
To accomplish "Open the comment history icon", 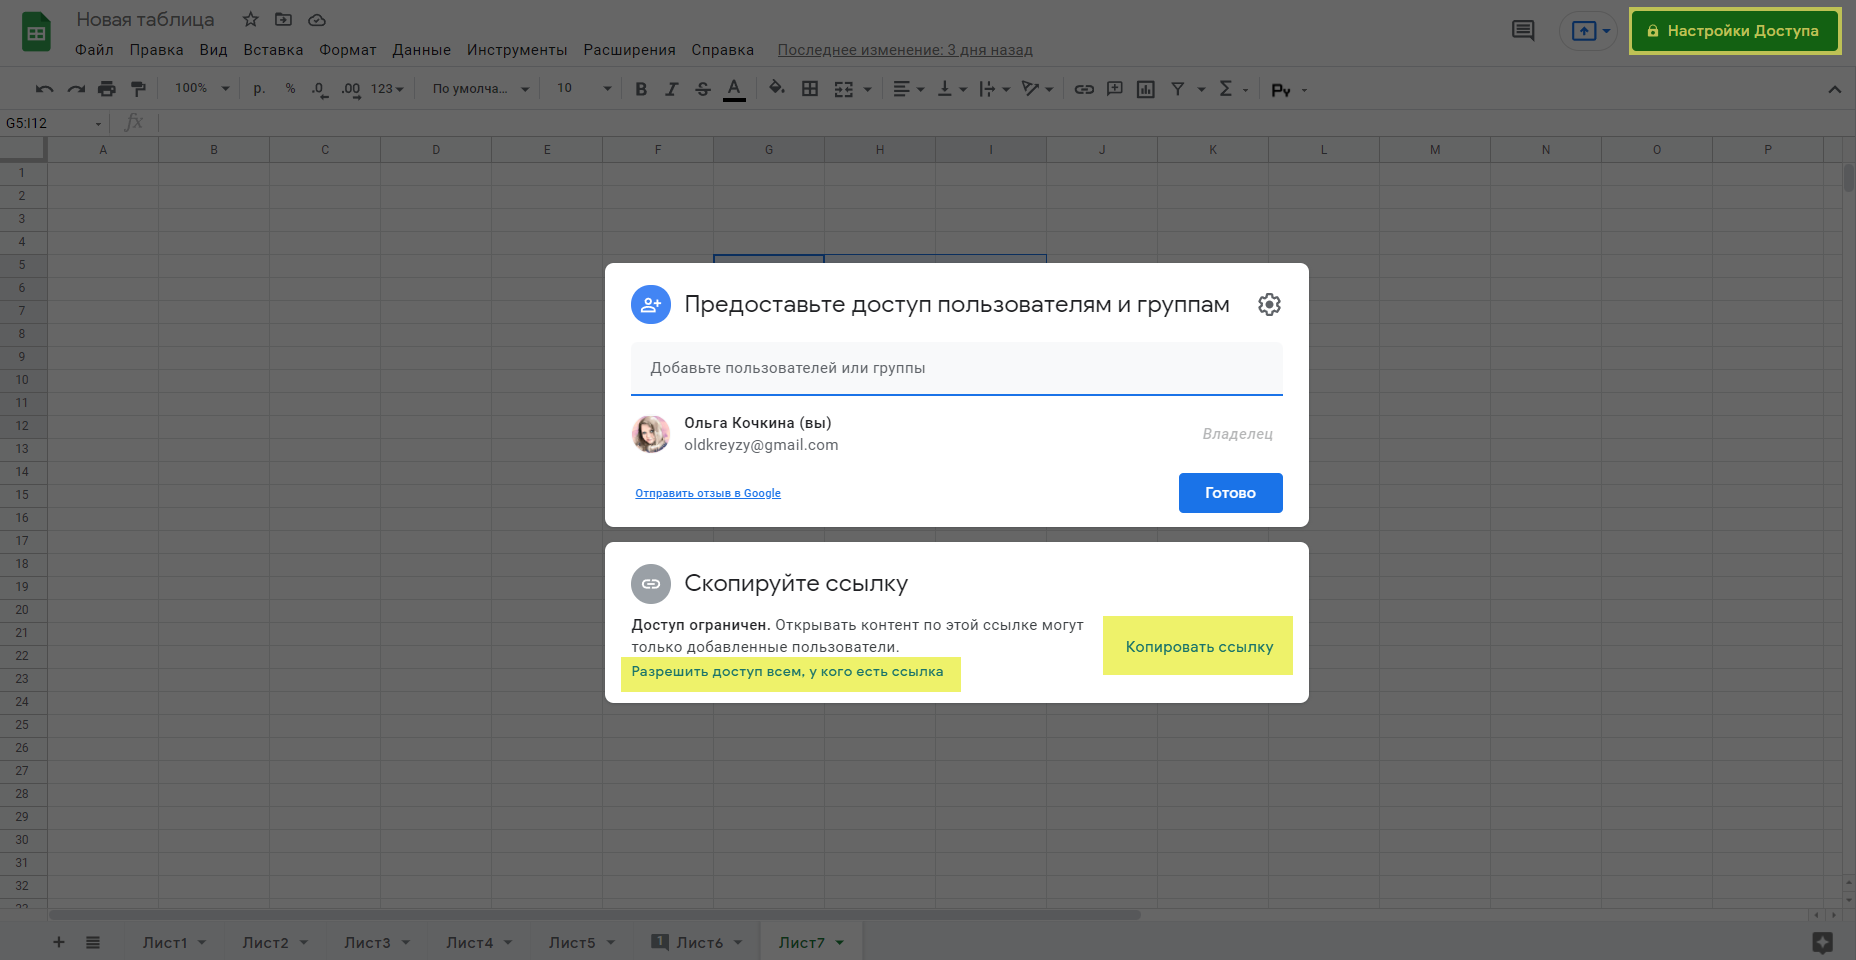I will tap(1522, 31).
